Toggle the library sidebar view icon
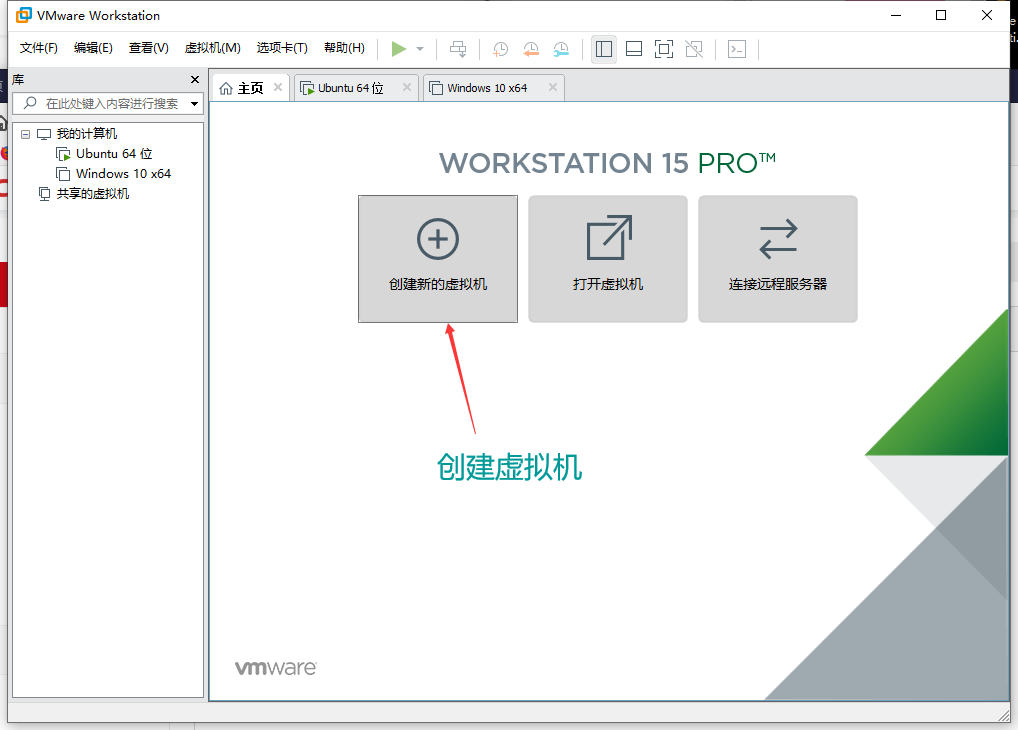This screenshot has width=1018, height=730. pos(604,49)
